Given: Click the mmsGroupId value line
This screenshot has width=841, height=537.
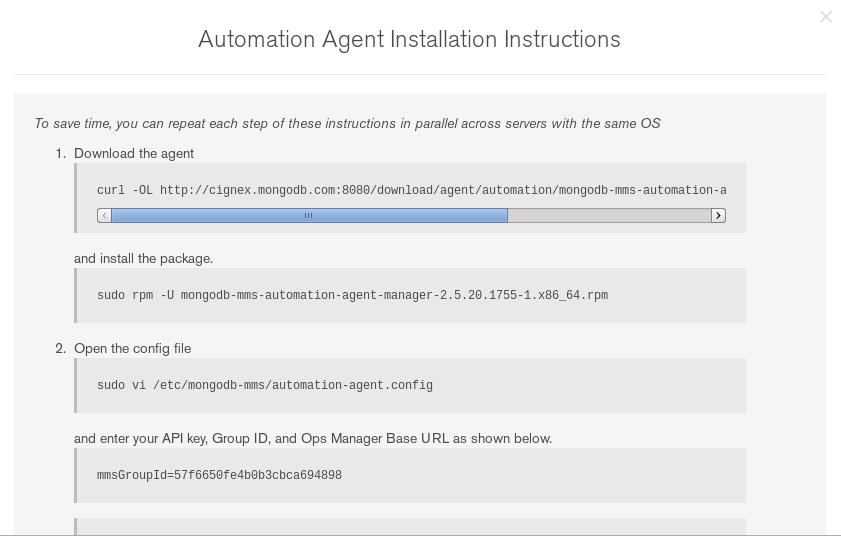Looking at the screenshot, I should click(219, 475).
